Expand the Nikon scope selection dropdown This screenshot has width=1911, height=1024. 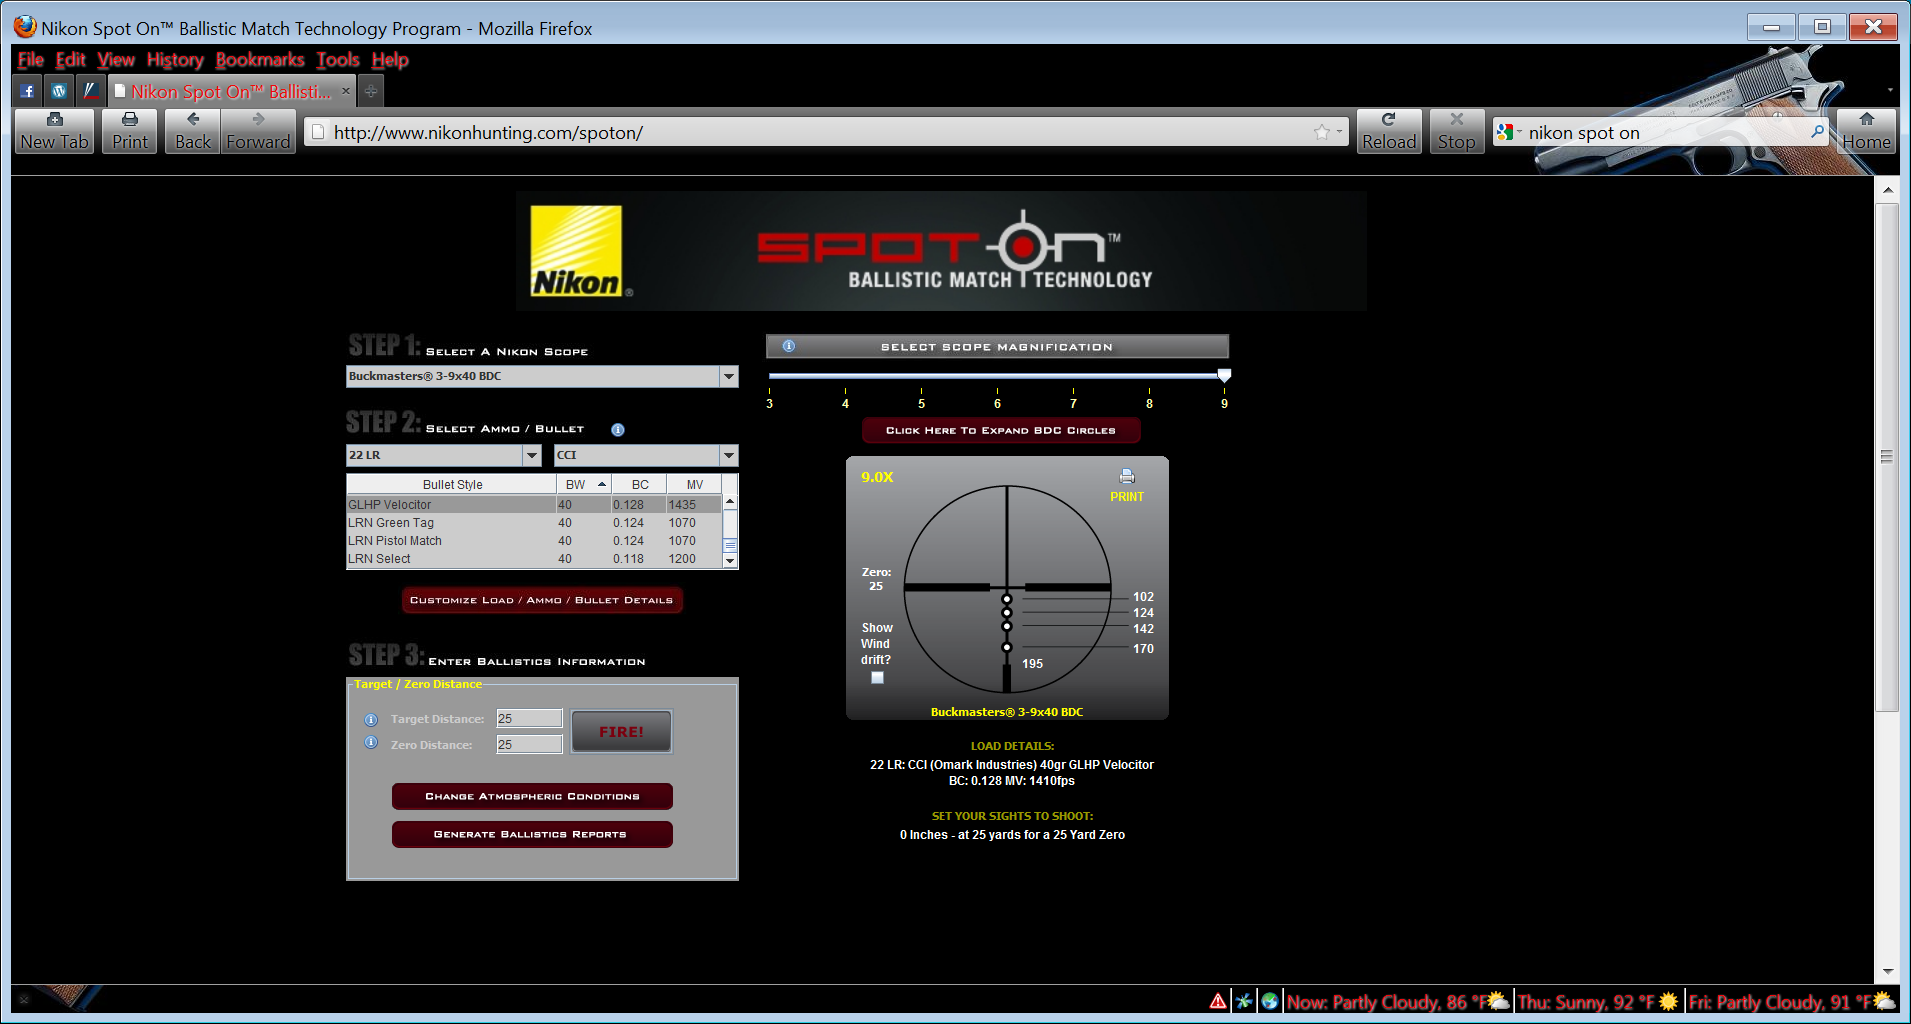click(729, 376)
